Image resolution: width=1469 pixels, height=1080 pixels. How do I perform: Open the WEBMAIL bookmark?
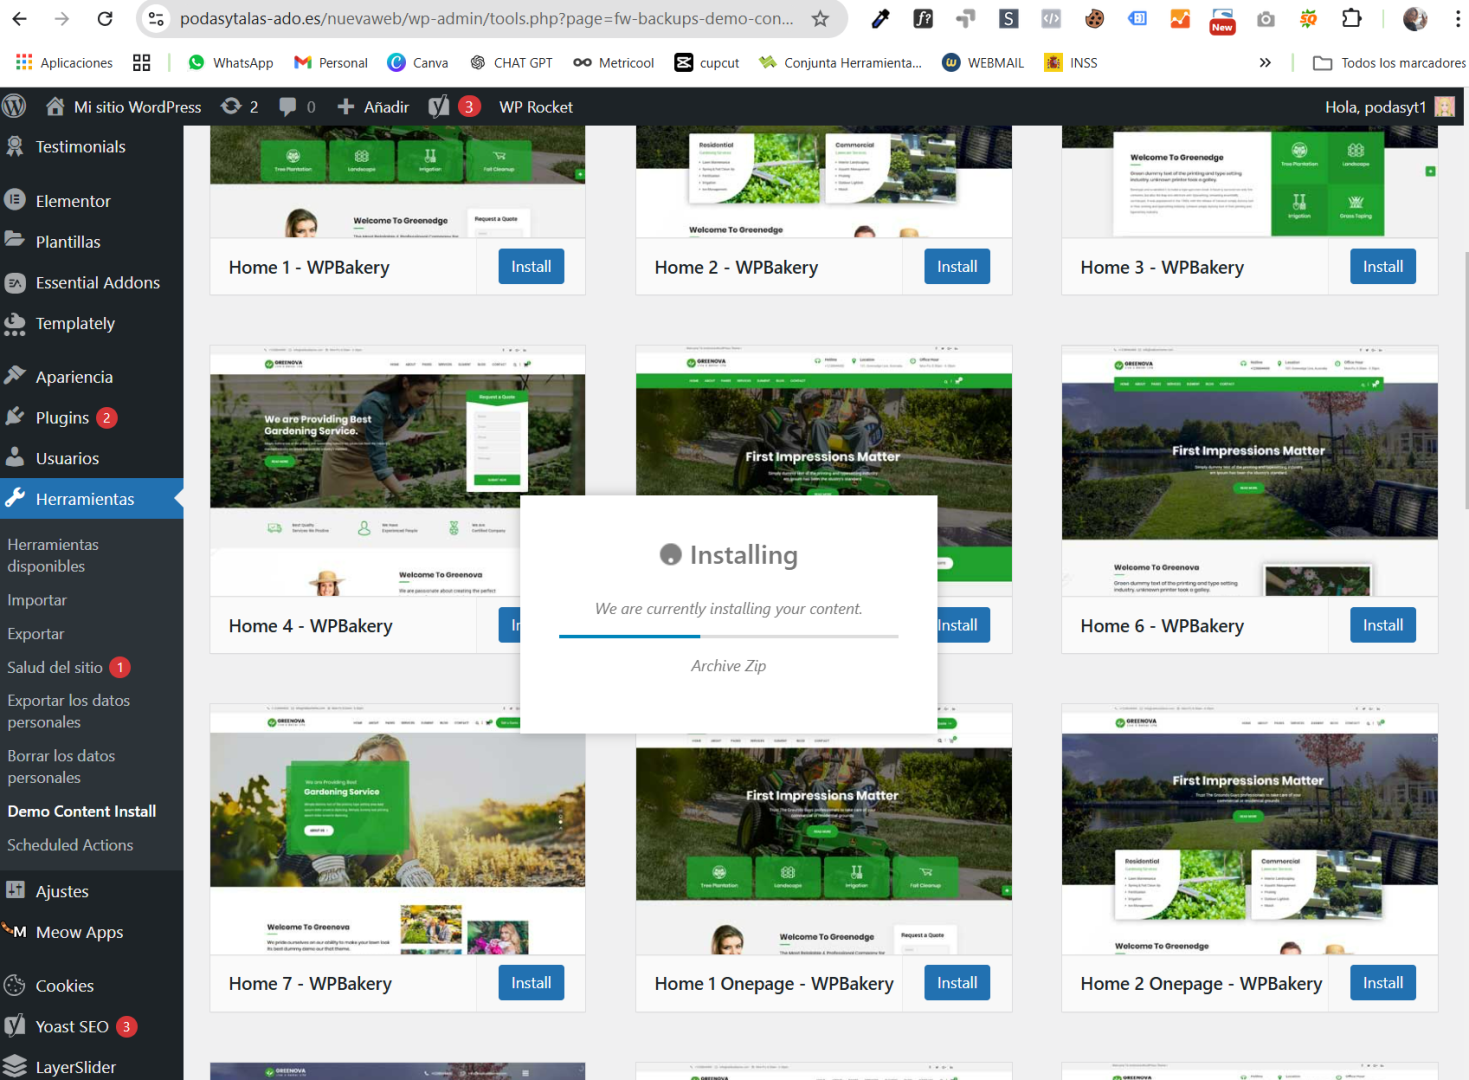tap(983, 62)
